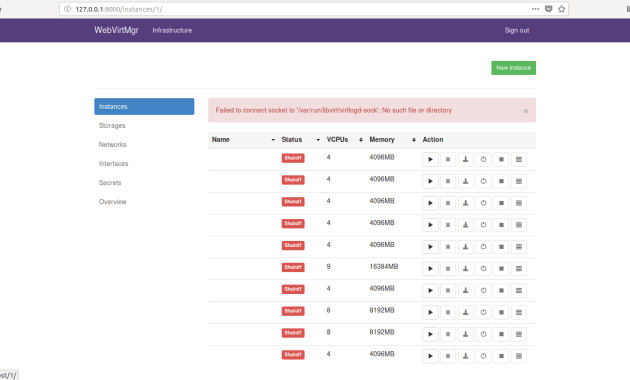This screenshot has width=630, height=380.
Task: Click pause icon on the last table row
Action: [448, 356]
